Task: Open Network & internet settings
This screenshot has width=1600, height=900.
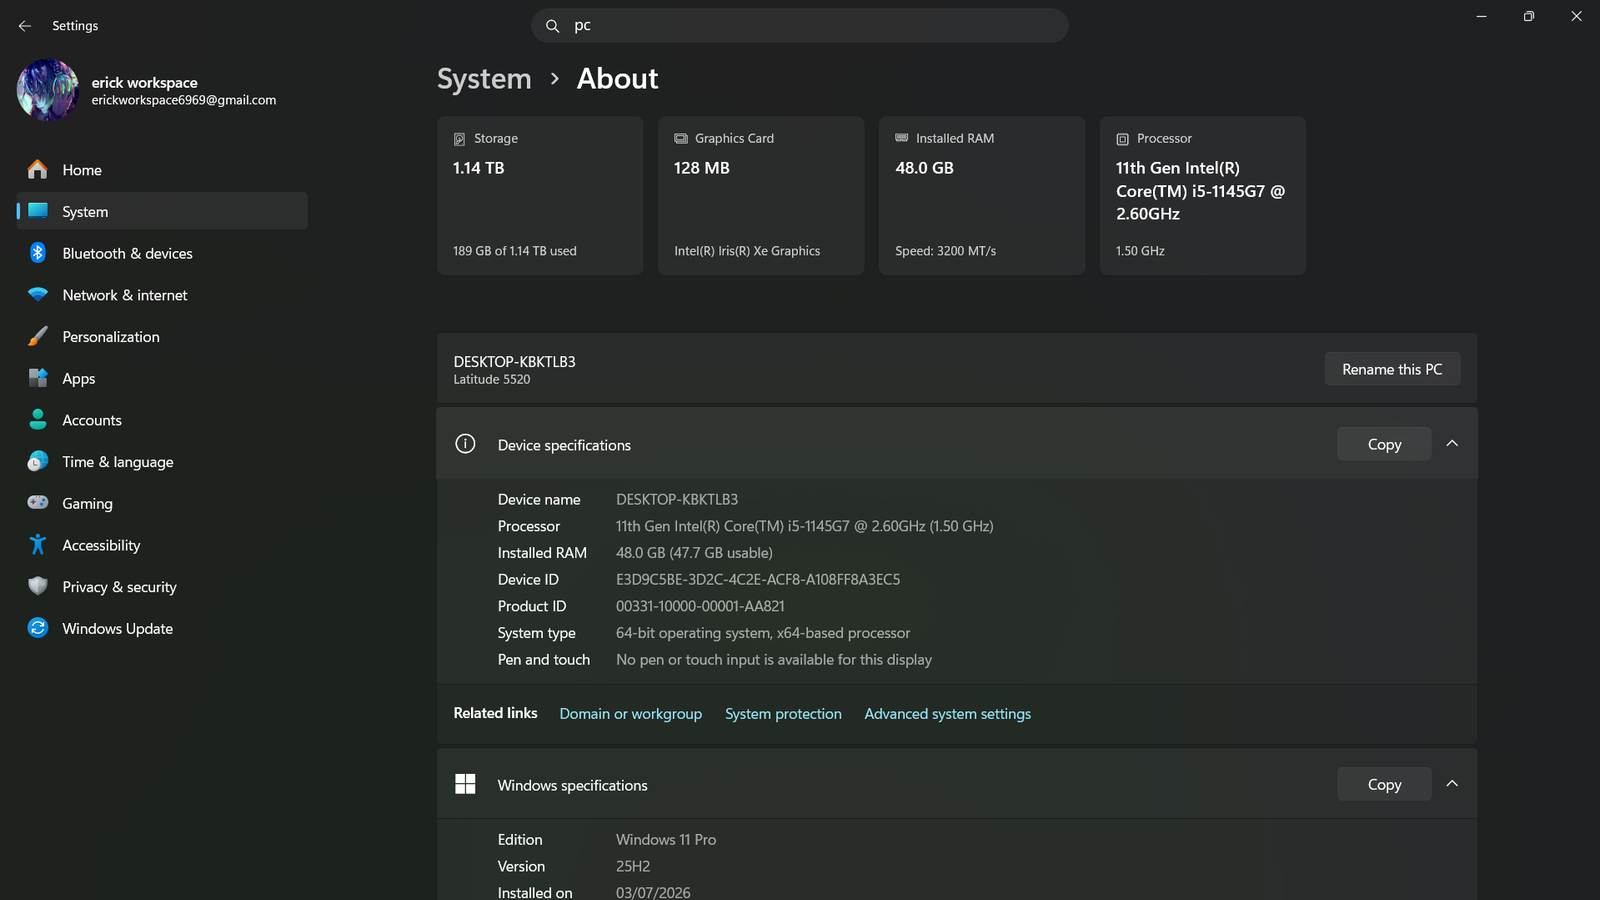Action: [162, 295]
